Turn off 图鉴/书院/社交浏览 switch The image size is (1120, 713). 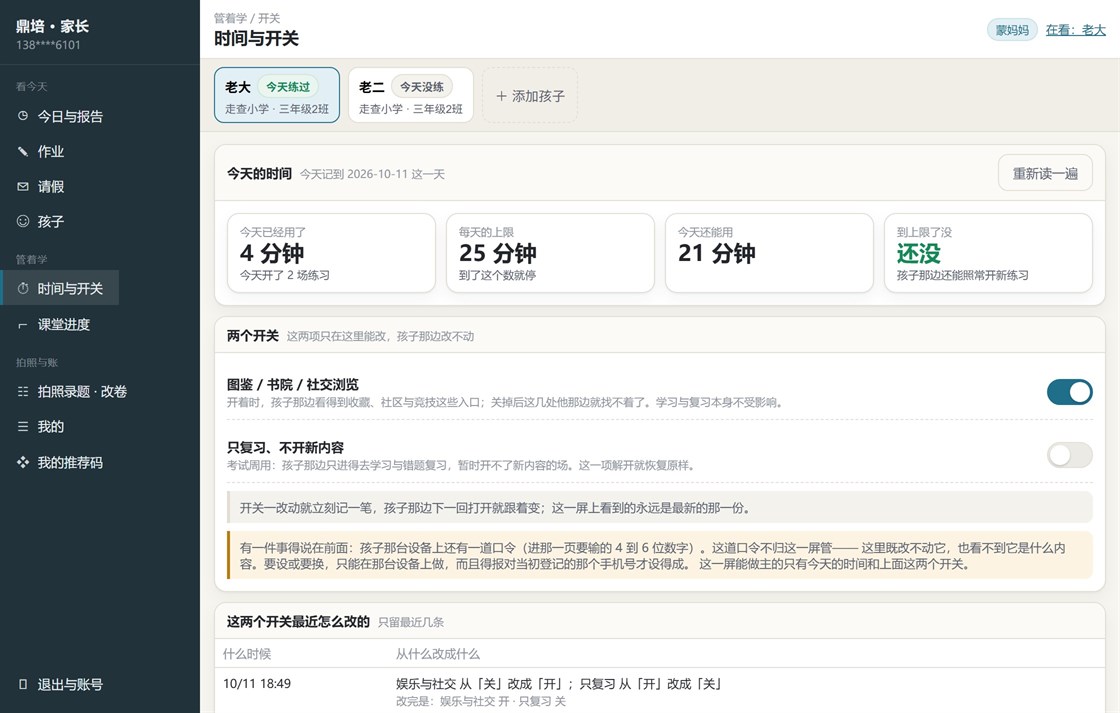(1069, 392)
